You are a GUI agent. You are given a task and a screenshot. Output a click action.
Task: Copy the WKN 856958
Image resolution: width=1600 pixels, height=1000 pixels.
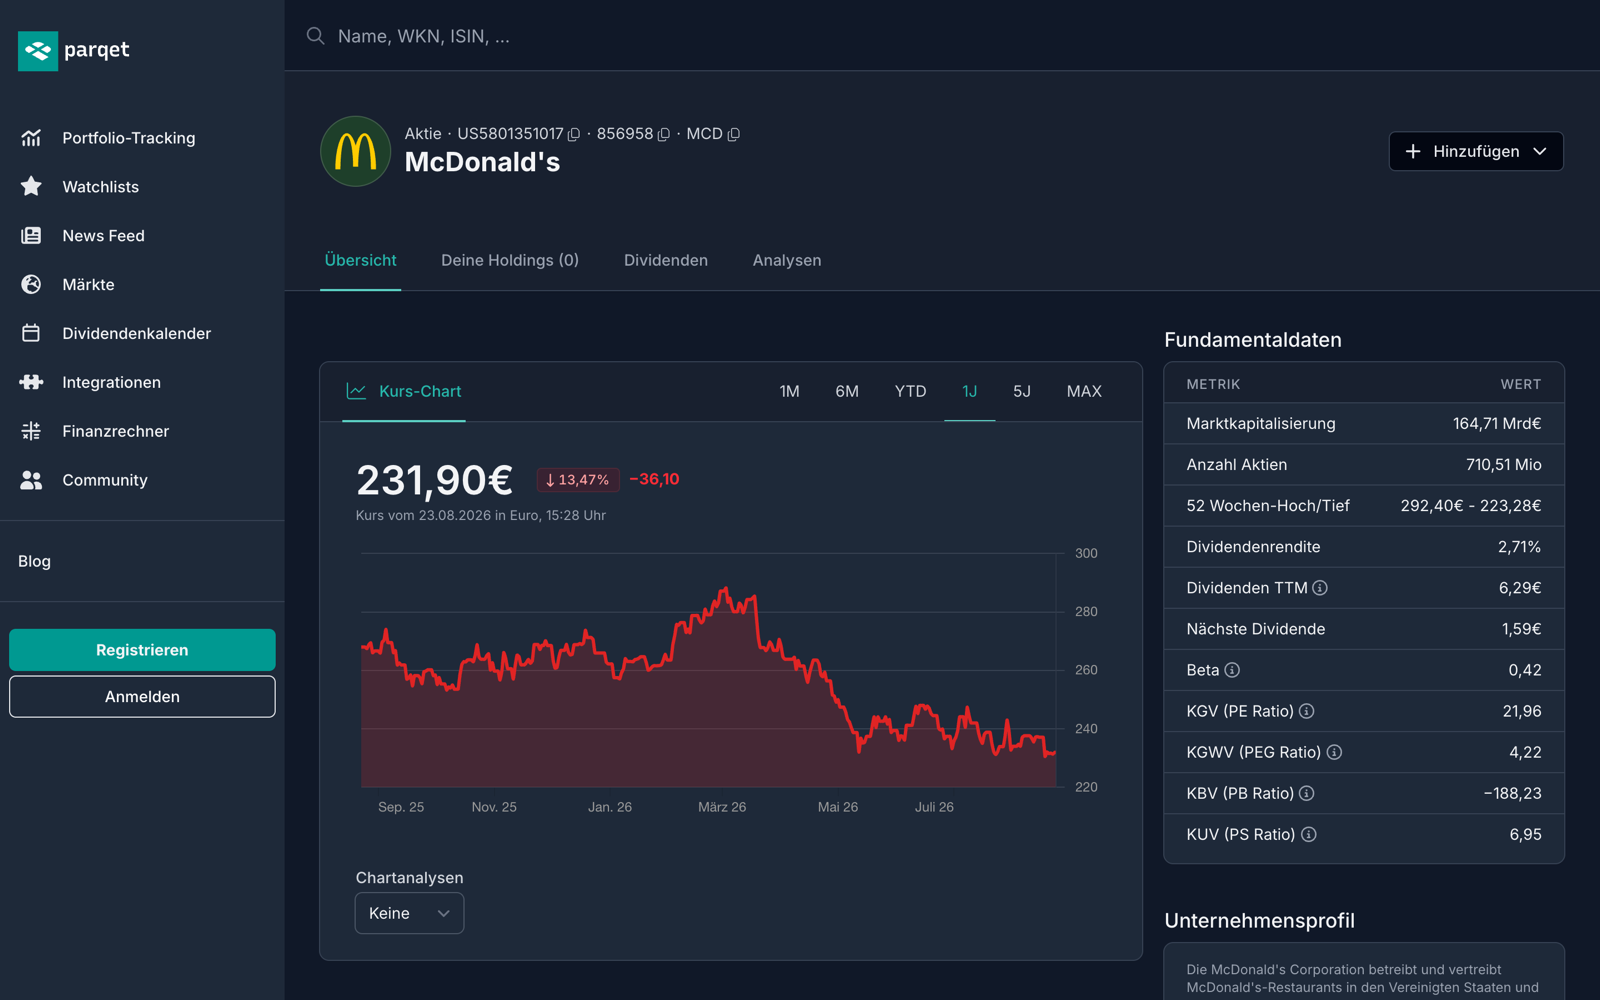664,134
